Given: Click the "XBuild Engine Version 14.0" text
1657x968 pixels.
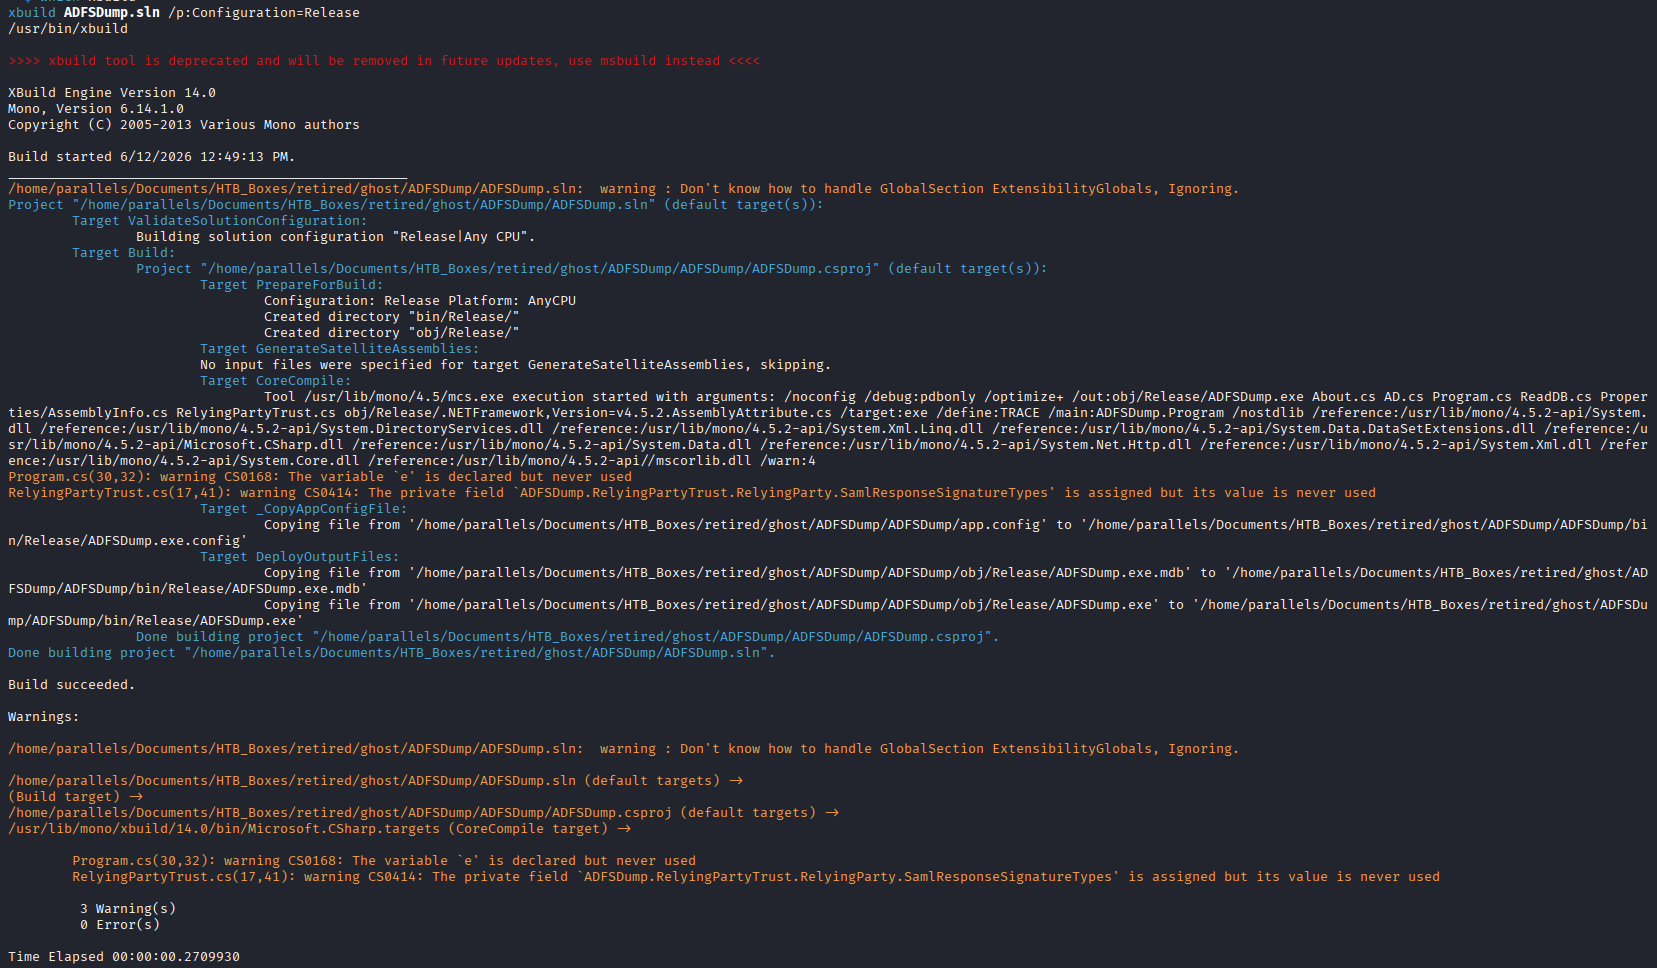Looking at the screenshot, I should (112, 93).
